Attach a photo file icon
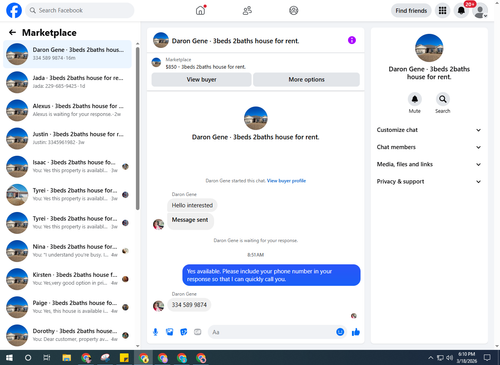This screenshot has height=365, width=500. 170,332
